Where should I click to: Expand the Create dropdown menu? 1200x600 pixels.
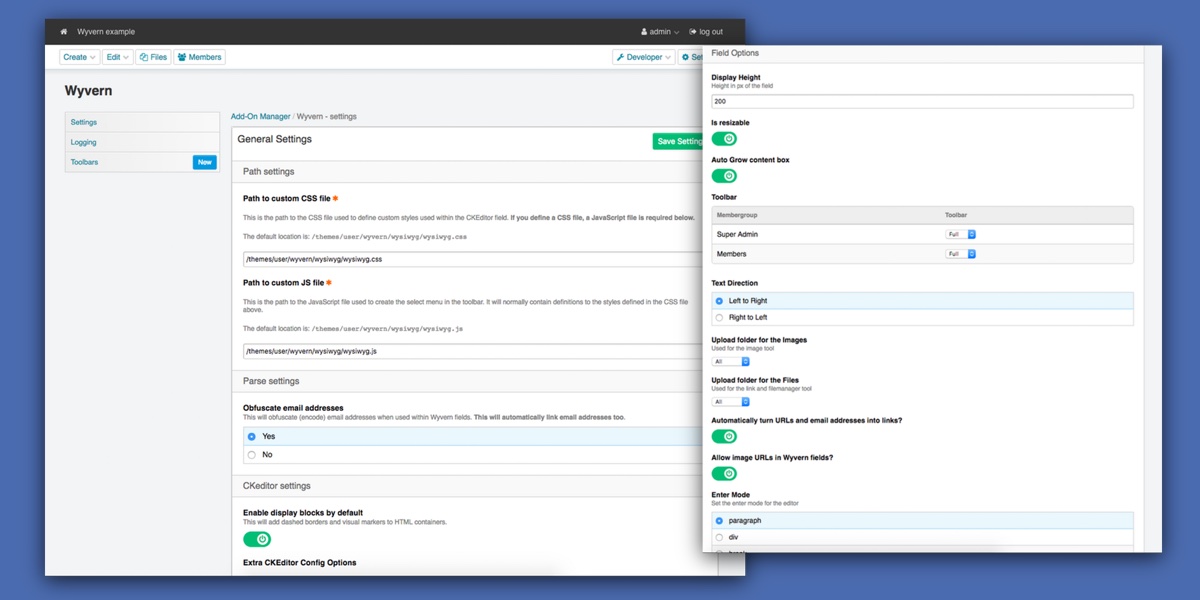pyautogui.click(x=80, y=57)
